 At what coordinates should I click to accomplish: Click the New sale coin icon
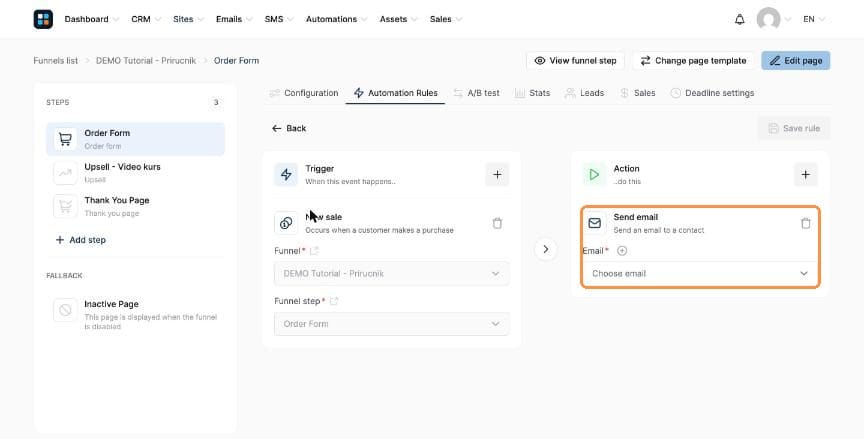click(286, 223)
